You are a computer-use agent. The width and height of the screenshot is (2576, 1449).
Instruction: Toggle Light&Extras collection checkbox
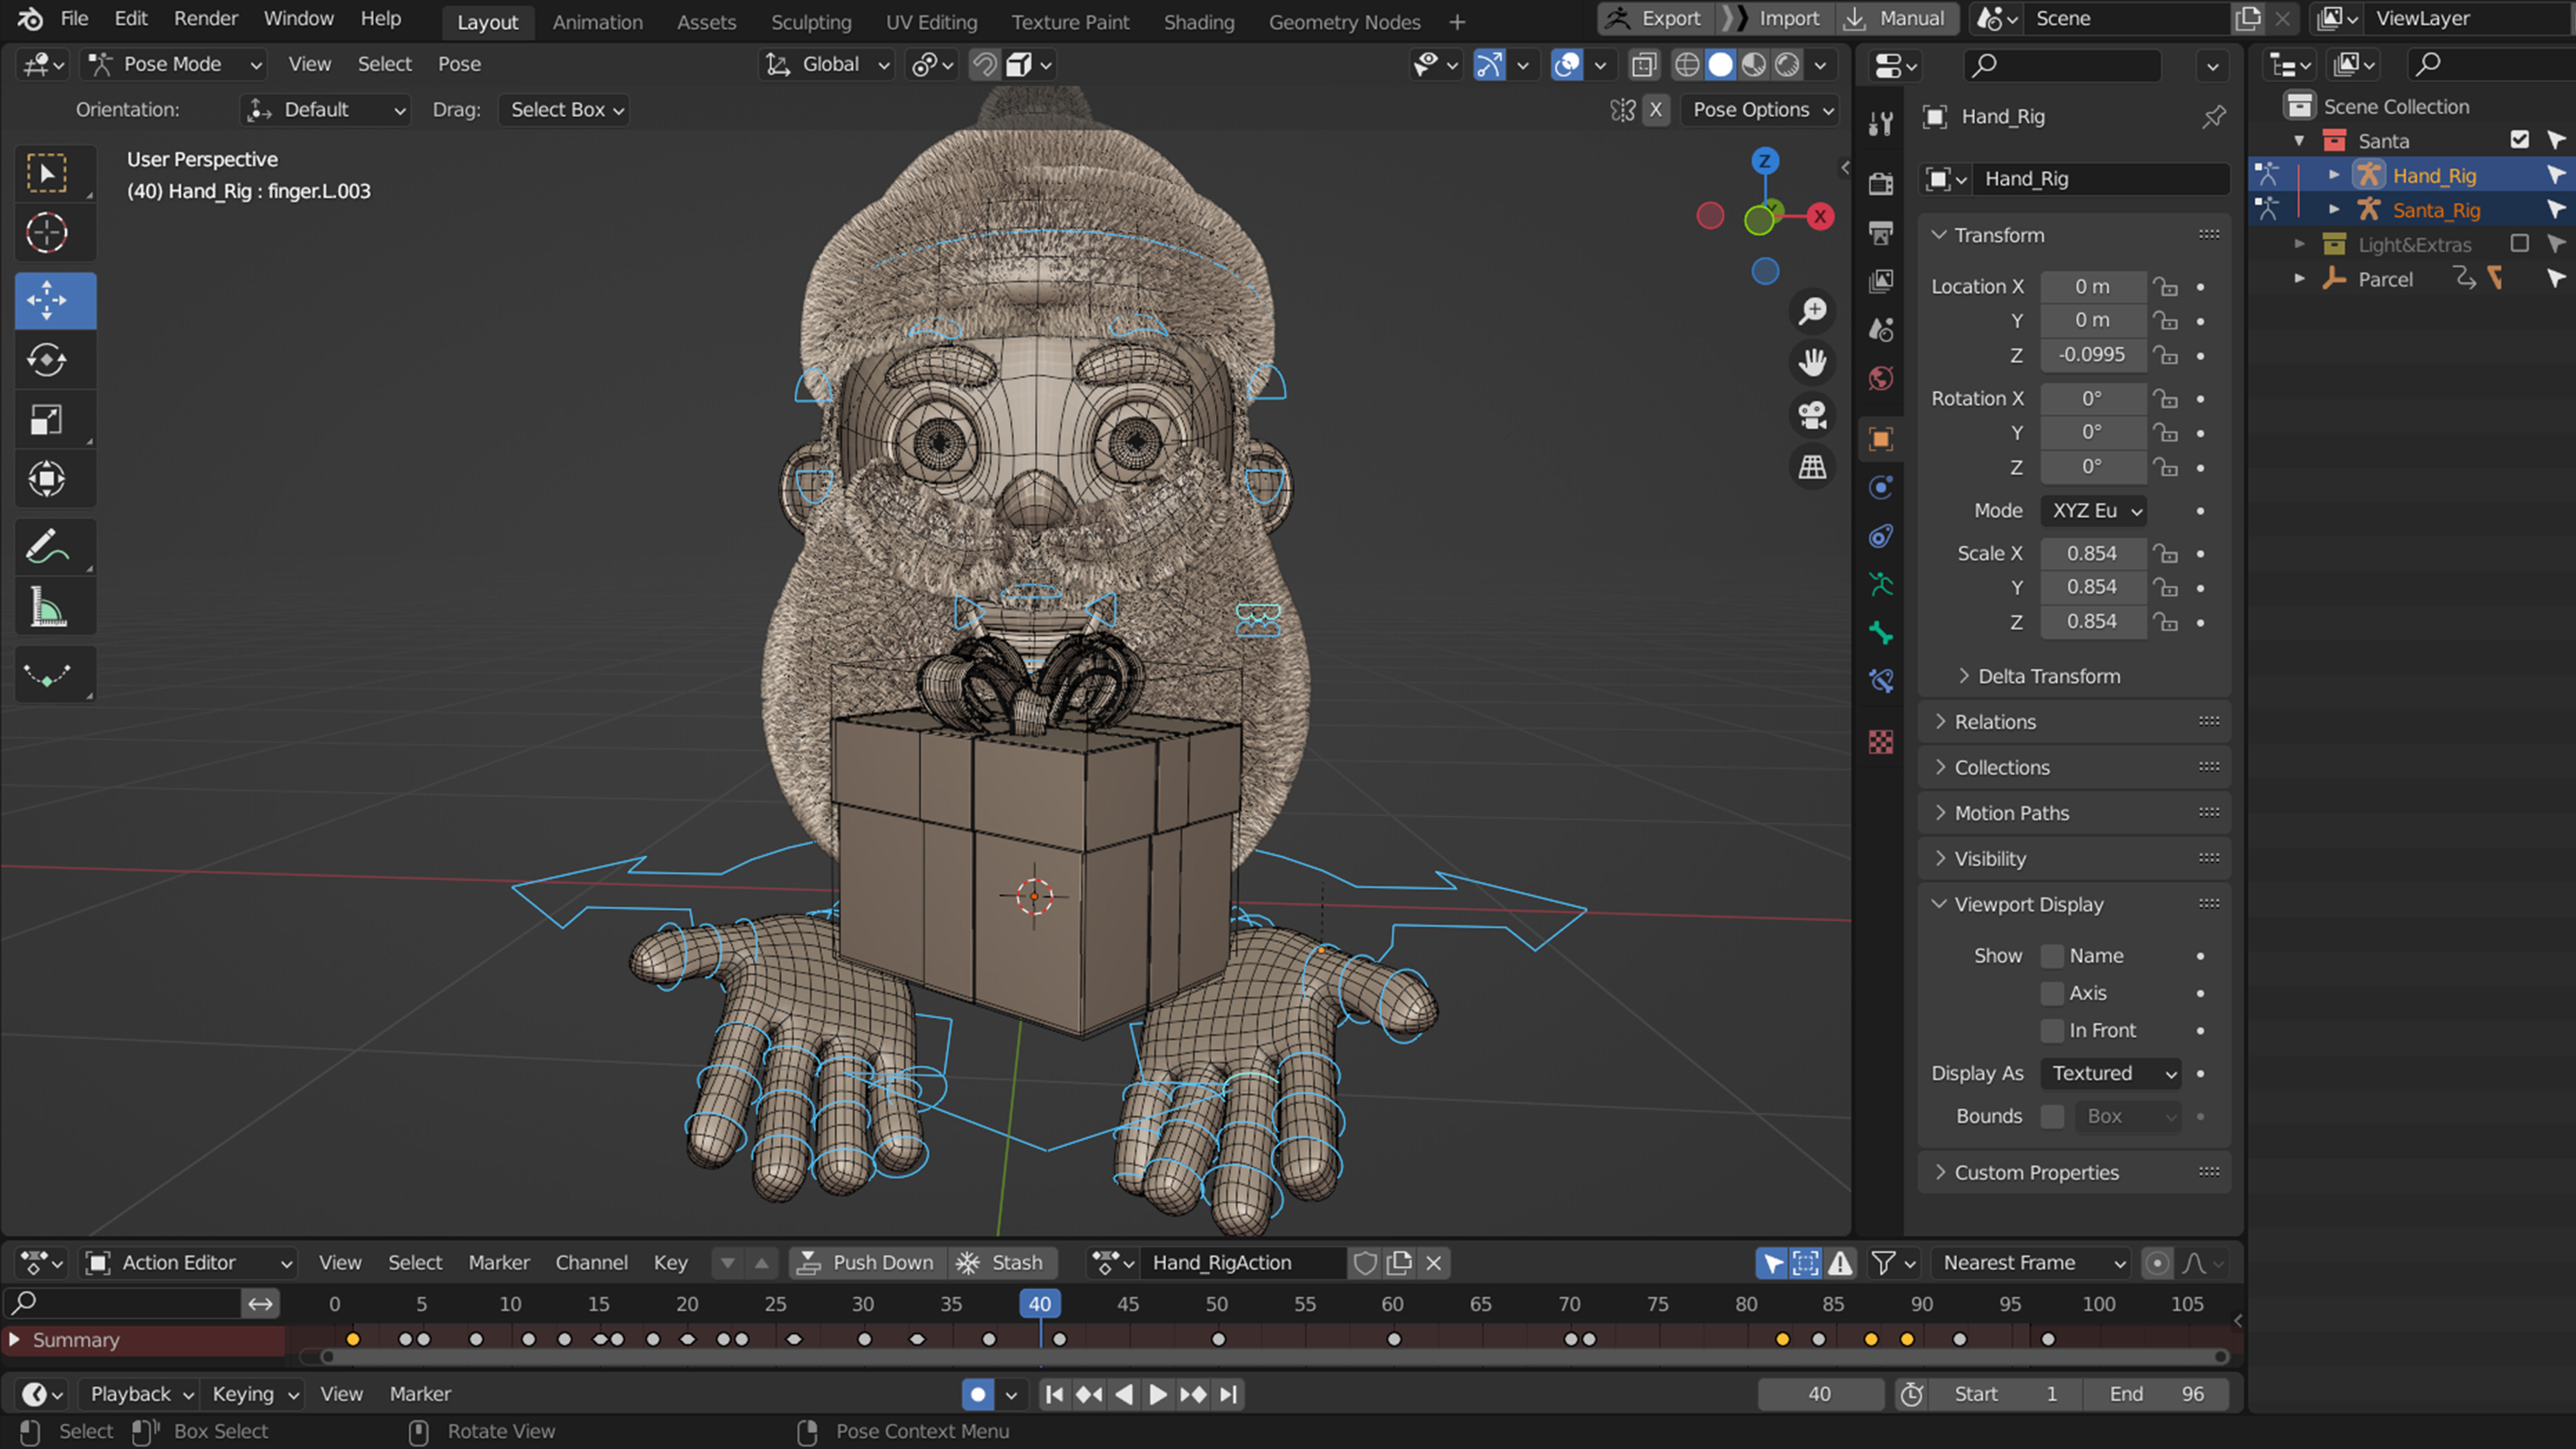click(x=2519, y=244)
